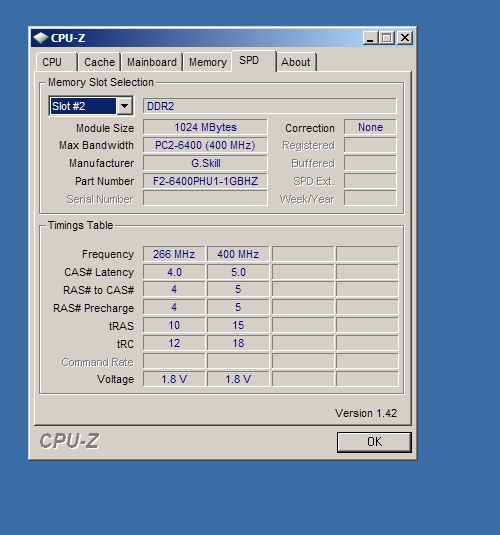
Task: Click the tRC value 18
Action: [238, 343]
